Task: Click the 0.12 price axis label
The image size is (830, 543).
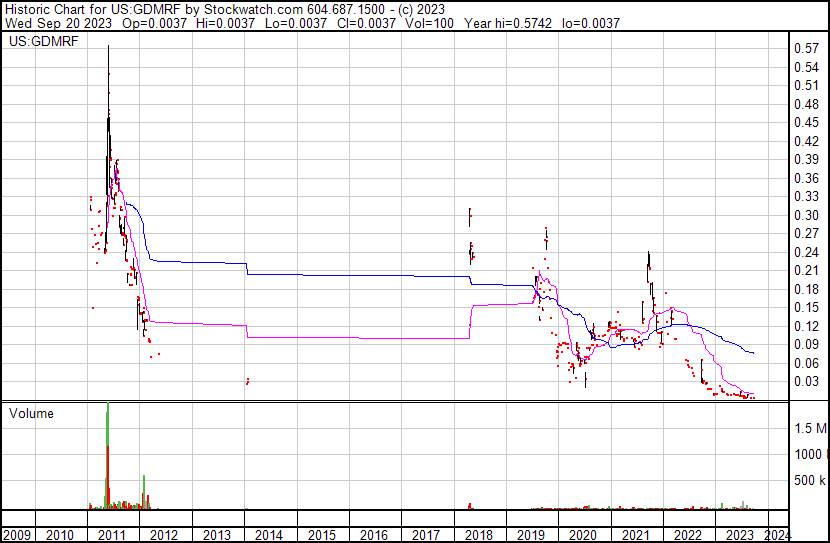Action: click(806, 327)
